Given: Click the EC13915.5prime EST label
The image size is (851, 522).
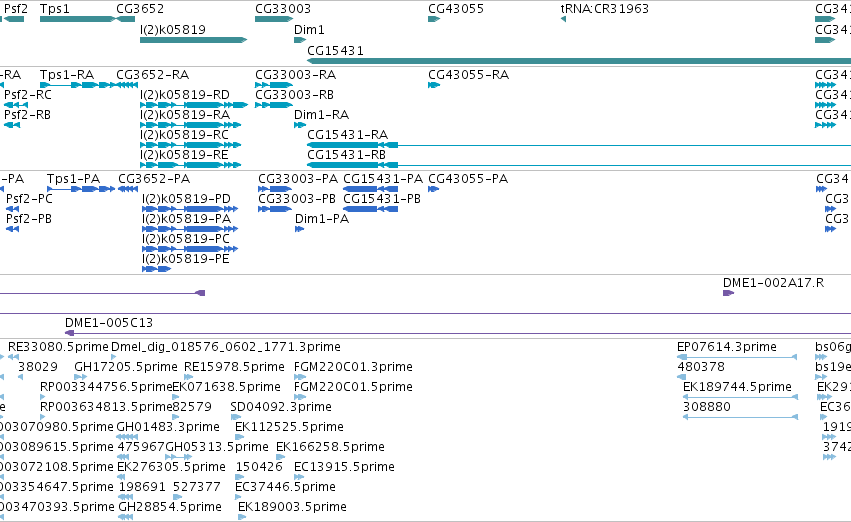Looking at the screenshot, I should tap(344, 467).
